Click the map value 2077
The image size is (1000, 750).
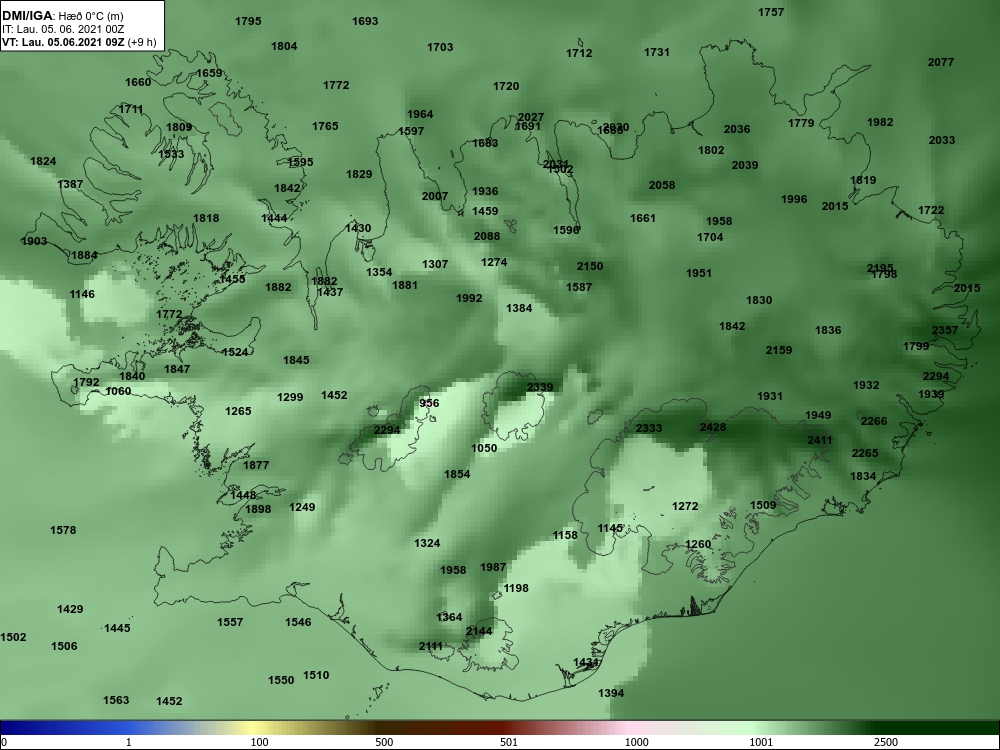941,62
